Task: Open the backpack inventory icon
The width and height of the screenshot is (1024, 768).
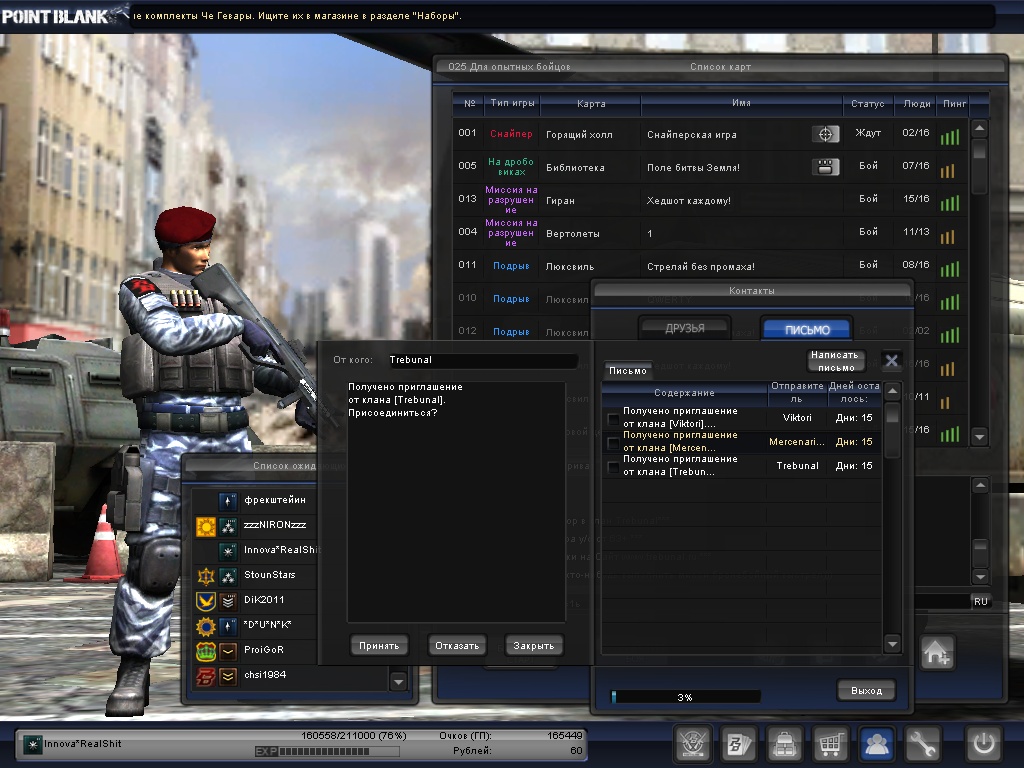Action: (785, 744)
